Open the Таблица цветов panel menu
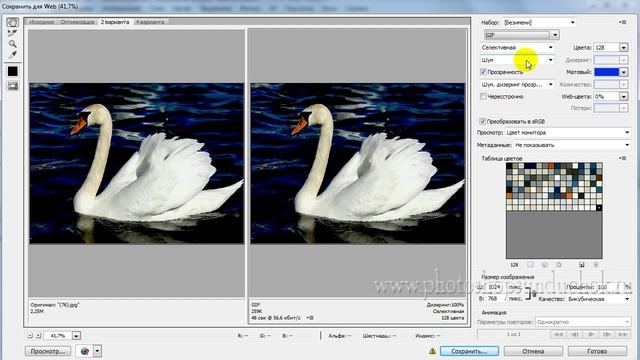Screen dimensions: 640x360 pos(622,158)
